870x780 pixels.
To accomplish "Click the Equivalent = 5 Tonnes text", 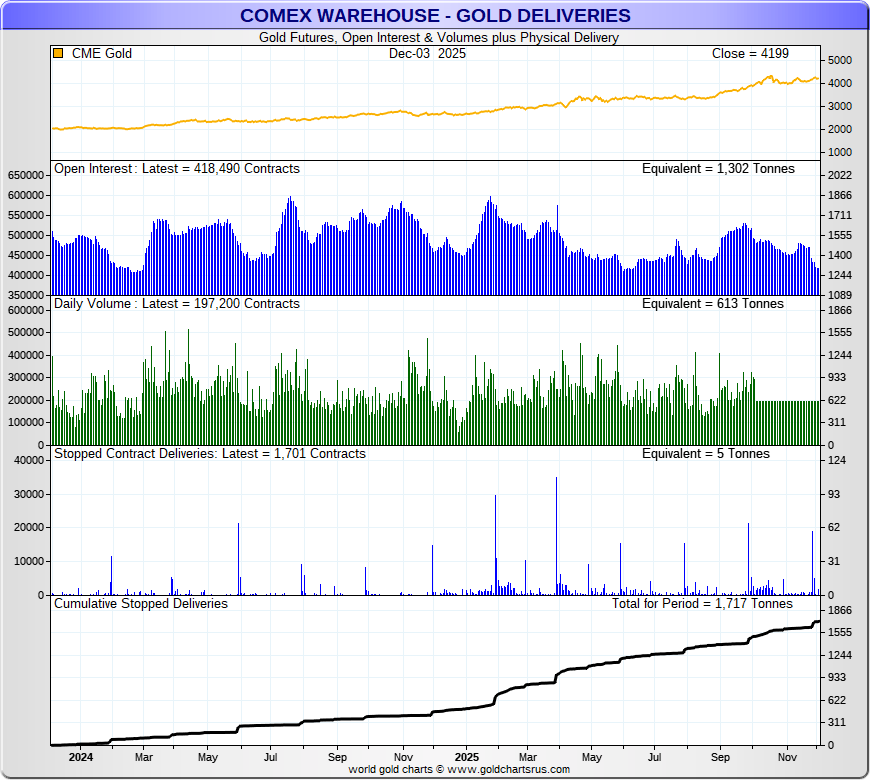I will coord(705,454).
